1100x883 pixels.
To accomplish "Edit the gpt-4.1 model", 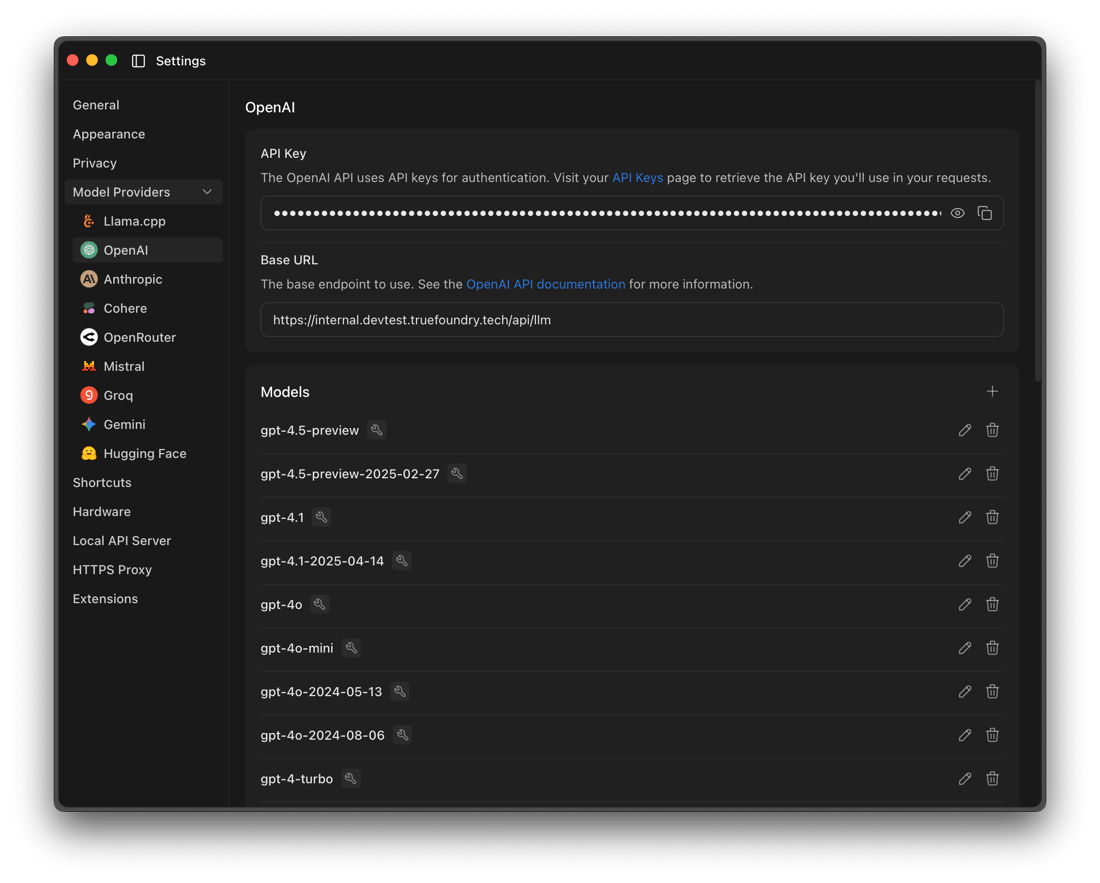I will (x=965, y=517).
